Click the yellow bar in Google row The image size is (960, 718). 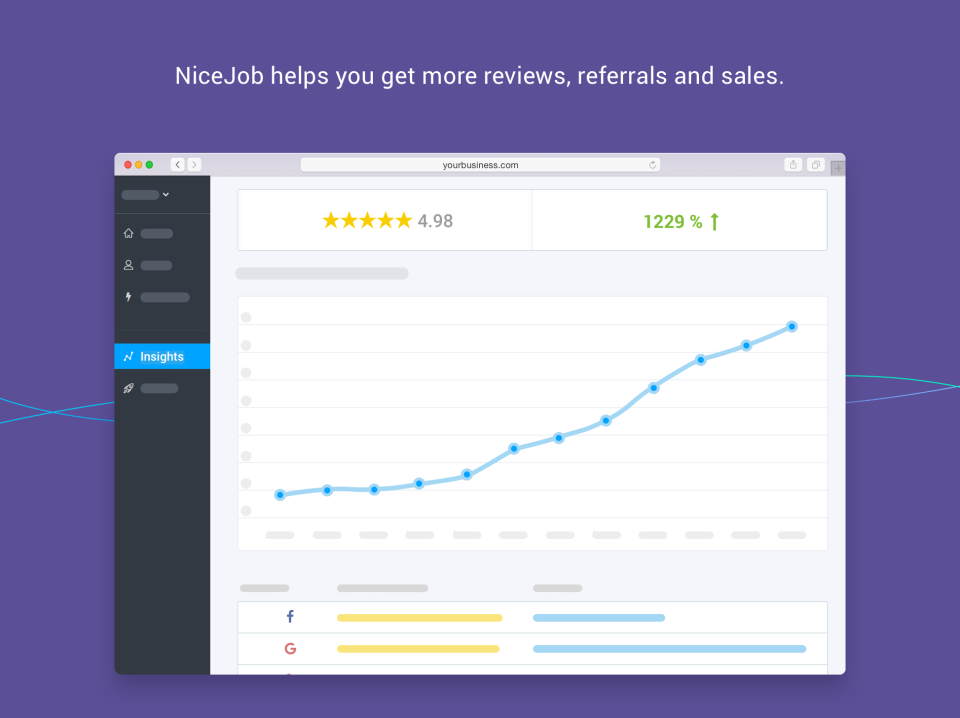pos(418,649)
